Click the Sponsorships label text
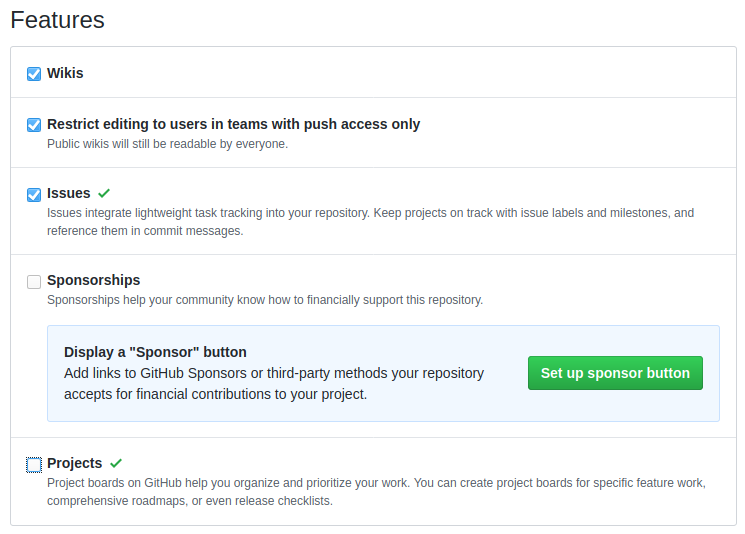 click(94, 280)
